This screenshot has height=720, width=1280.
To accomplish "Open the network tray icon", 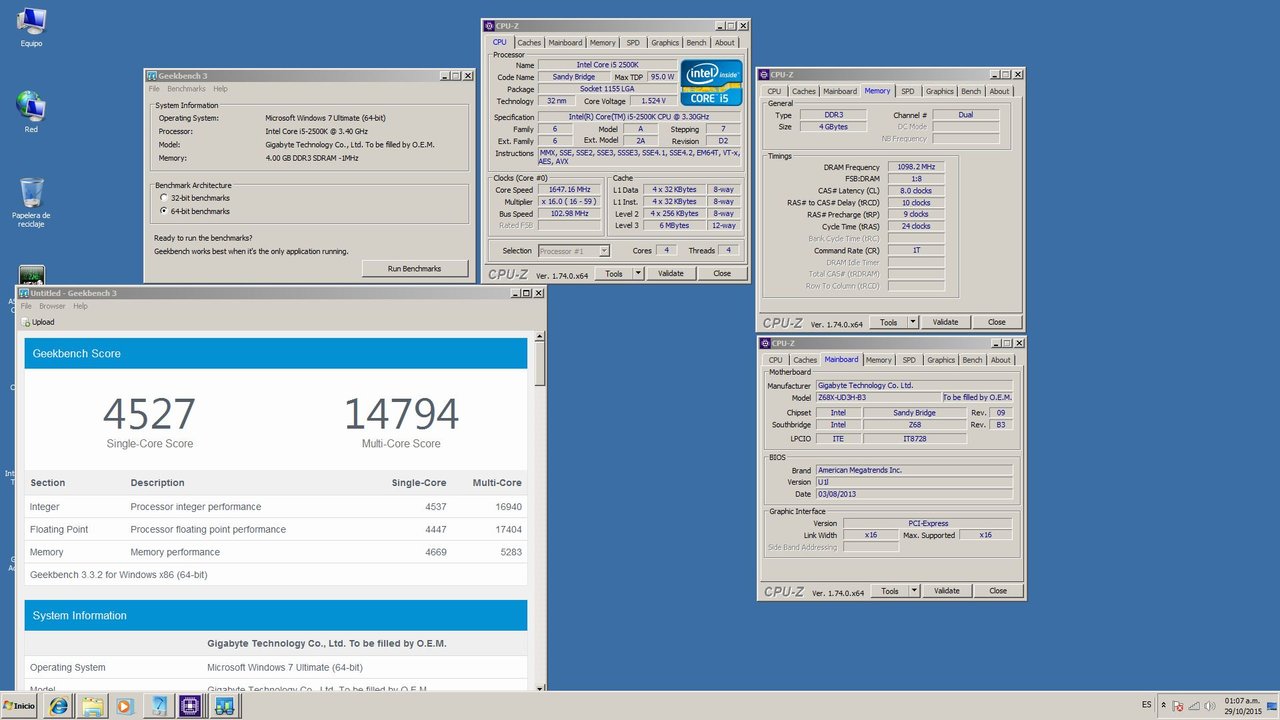I will pyautogui.click(x=1193, y=706).
